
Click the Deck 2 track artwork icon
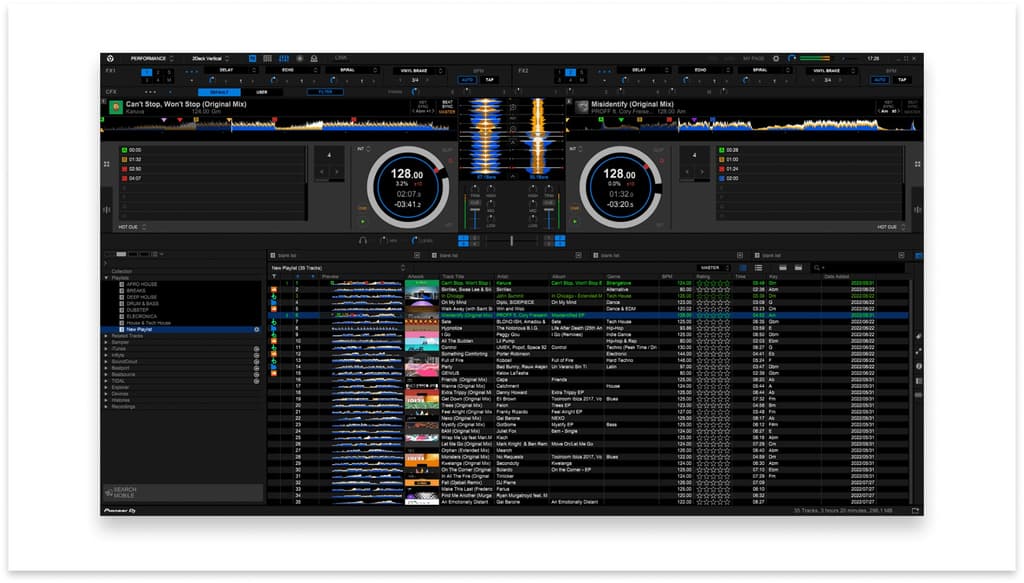click(582, 107)
